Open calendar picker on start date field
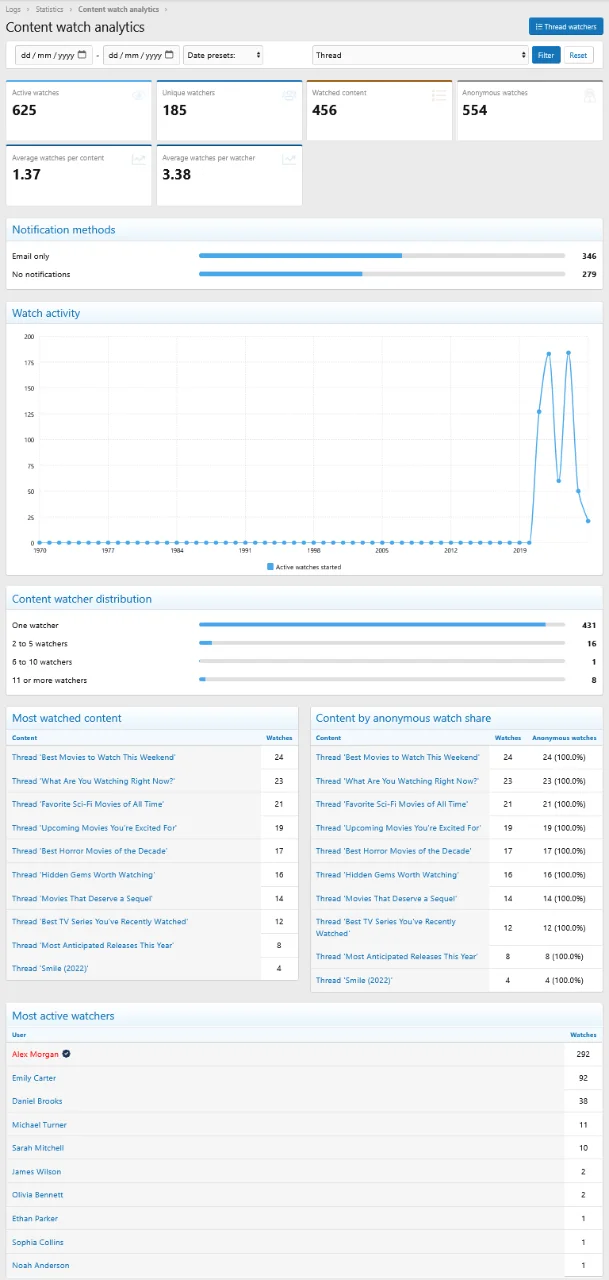 [x=82, y=55]
